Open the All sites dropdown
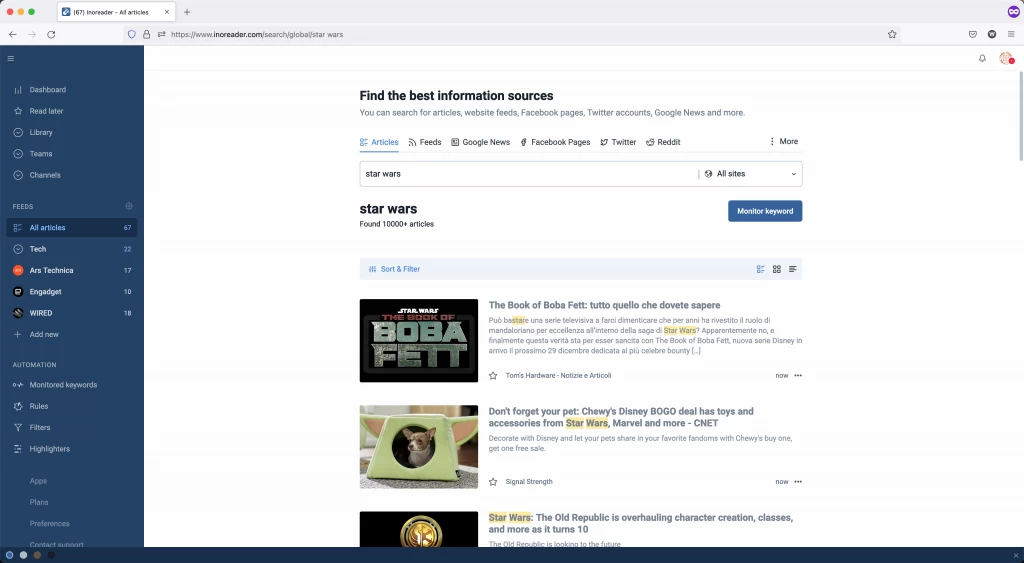This screenshot has width=1024, height=563. tap(751, 174)
